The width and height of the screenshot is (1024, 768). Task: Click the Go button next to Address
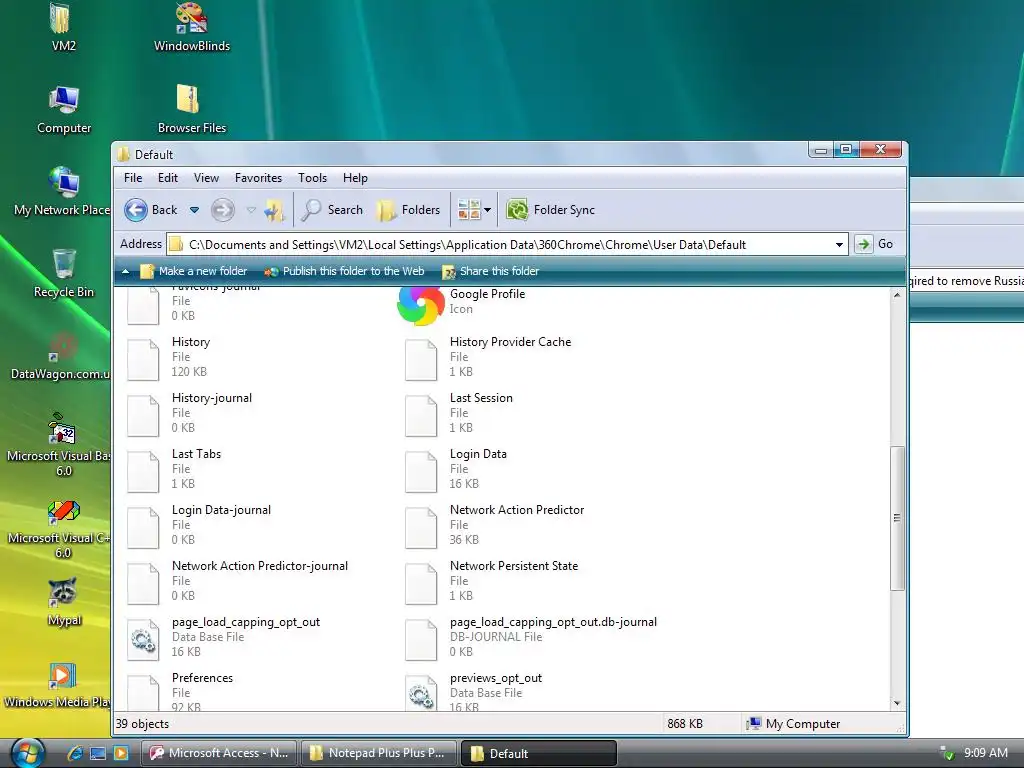(x=874, y=244)
